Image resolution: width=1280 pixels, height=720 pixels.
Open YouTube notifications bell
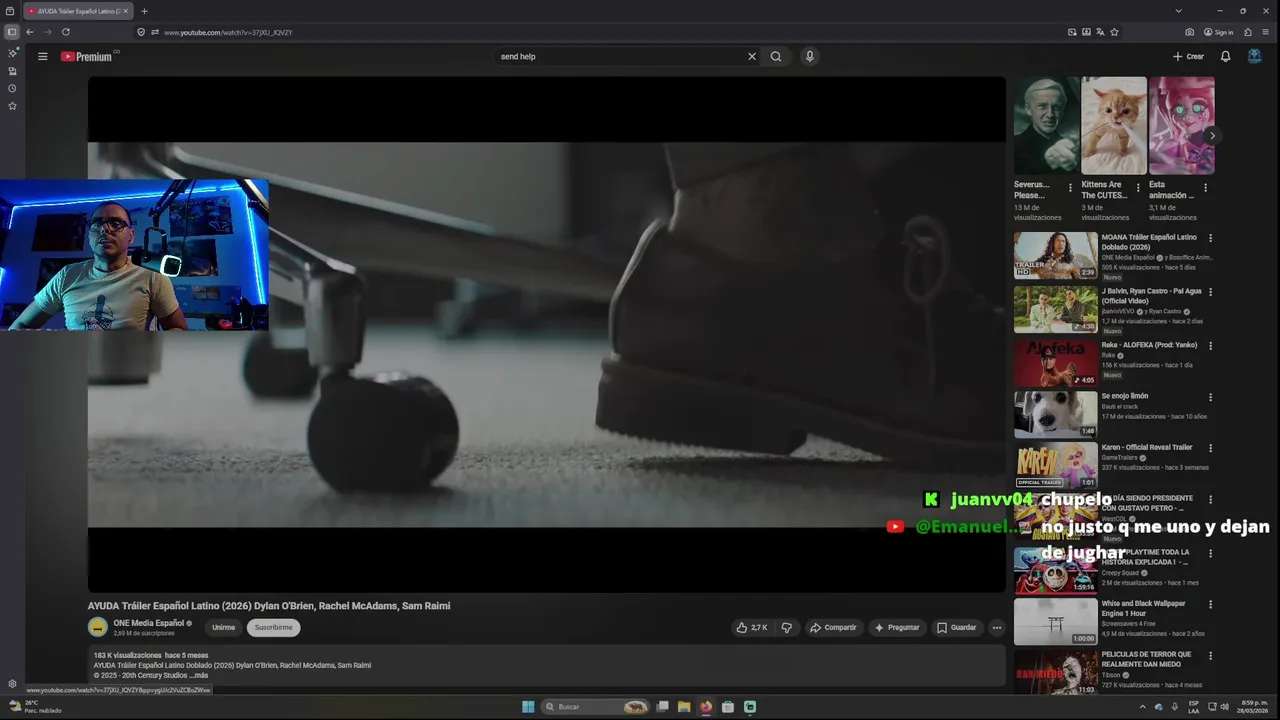coord(1225,56)
